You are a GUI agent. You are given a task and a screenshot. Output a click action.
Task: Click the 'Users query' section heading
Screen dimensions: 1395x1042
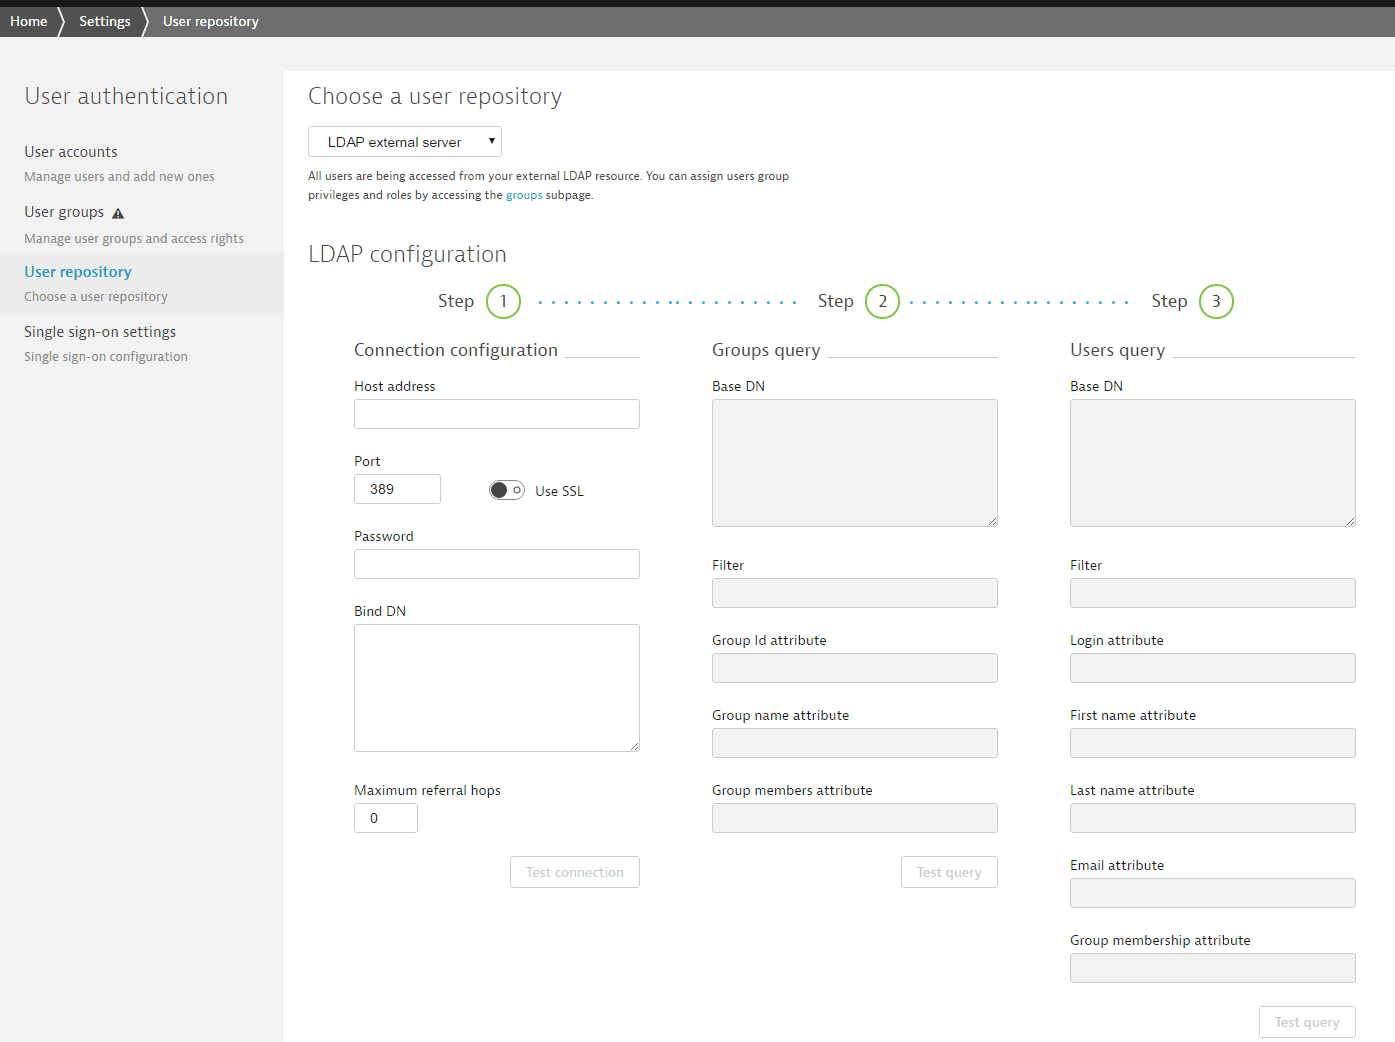[x=1118, y=350]
